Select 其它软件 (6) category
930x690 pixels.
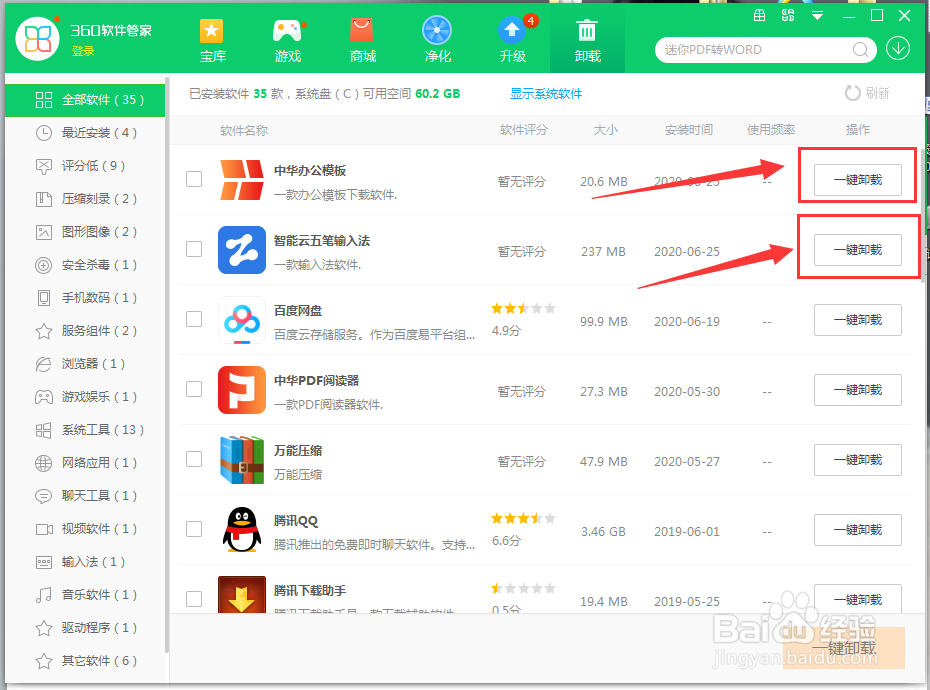(x=85, y=661)
